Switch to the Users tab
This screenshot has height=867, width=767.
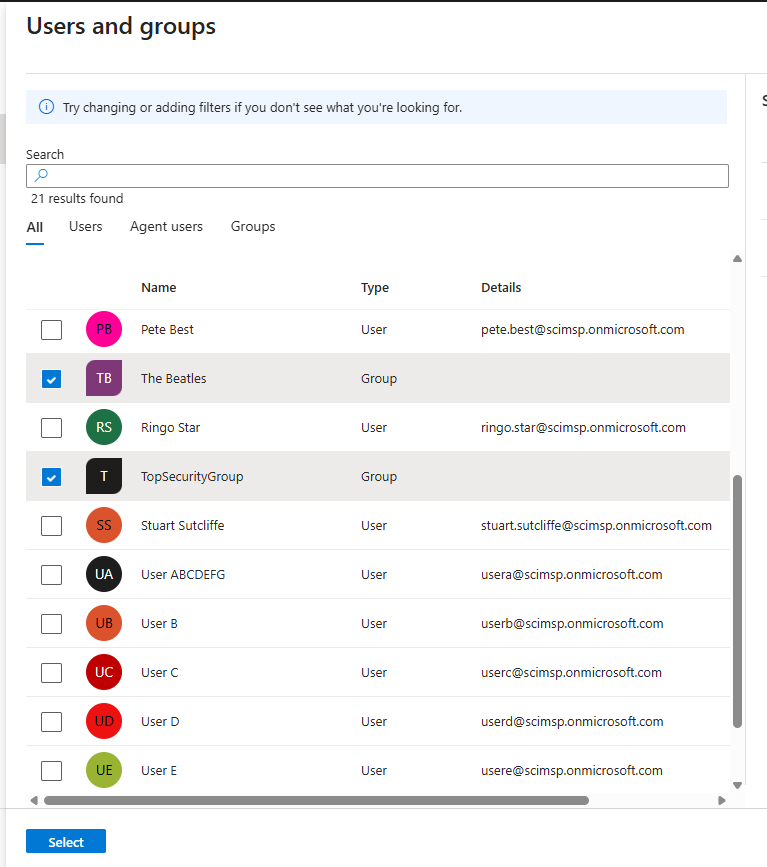coord(86,227)
